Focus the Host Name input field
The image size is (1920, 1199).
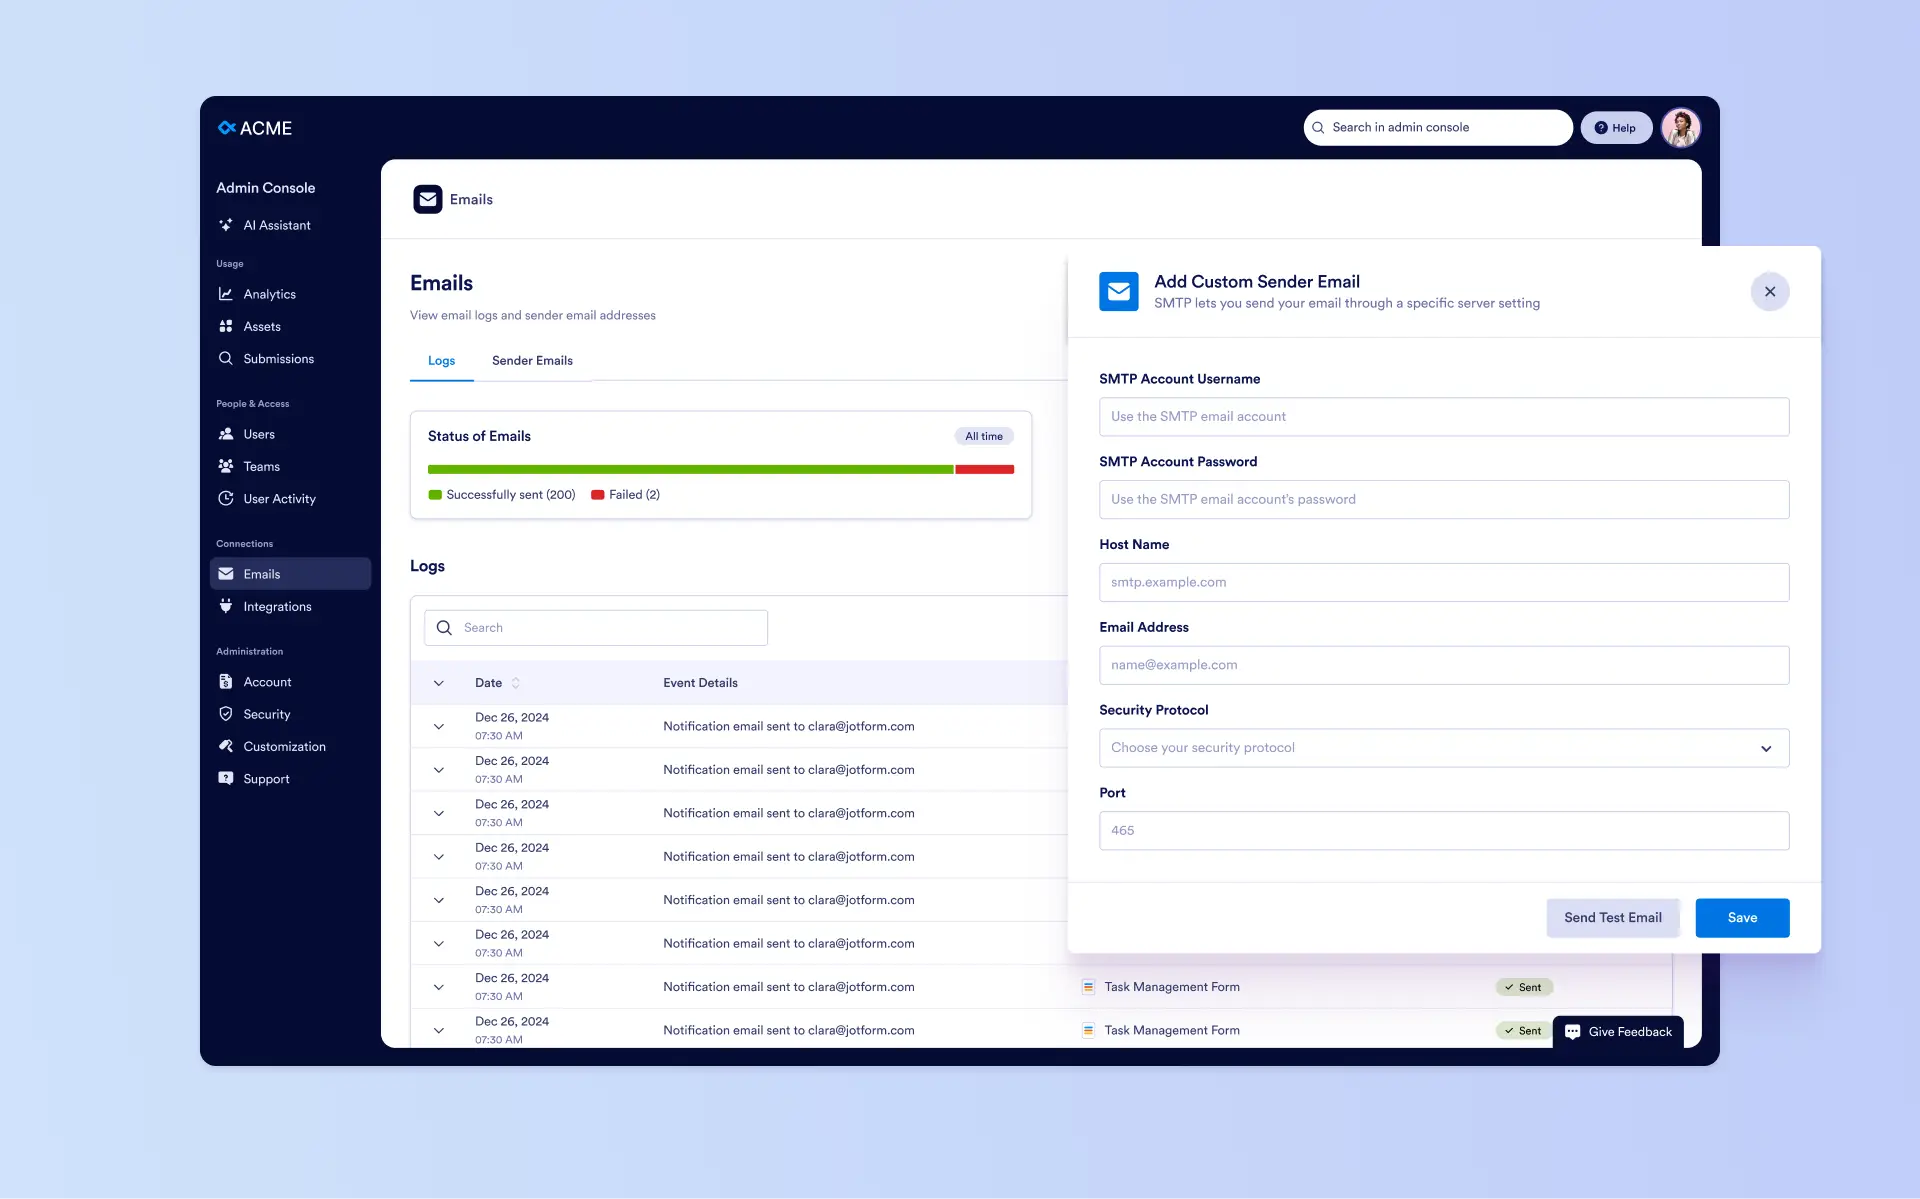pyautogui.click(x=1443, y=582)
